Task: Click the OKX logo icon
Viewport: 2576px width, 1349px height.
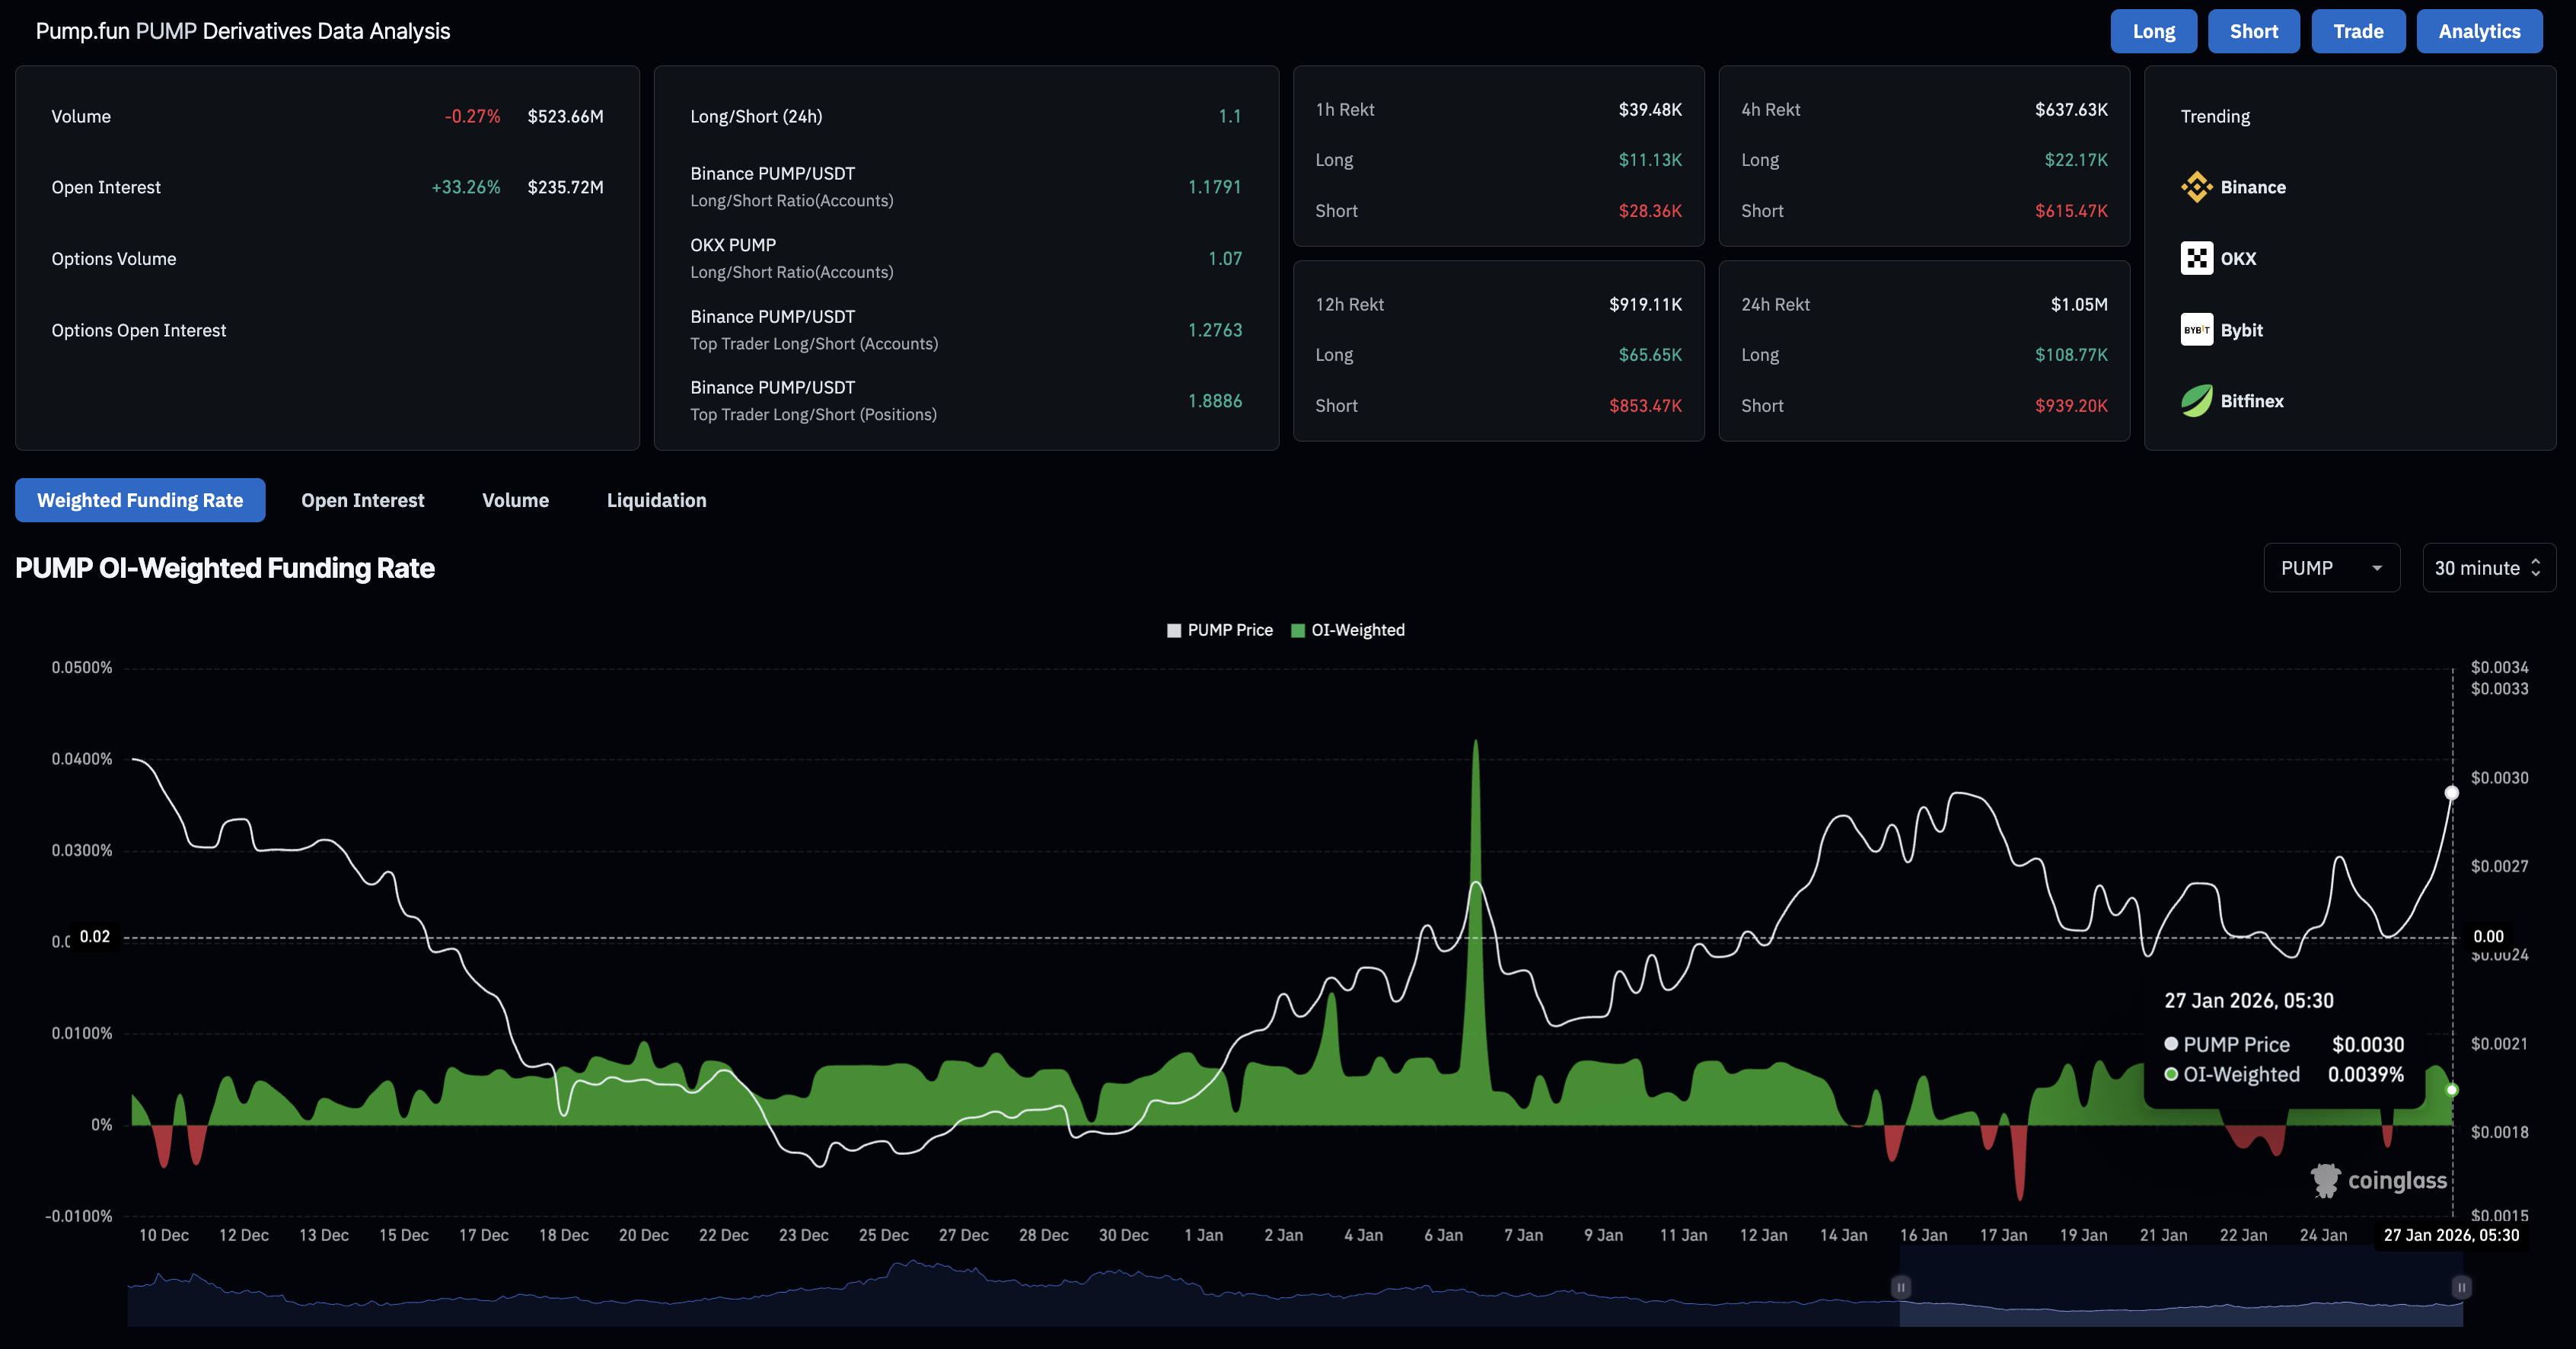Action: click(2196, 258)
